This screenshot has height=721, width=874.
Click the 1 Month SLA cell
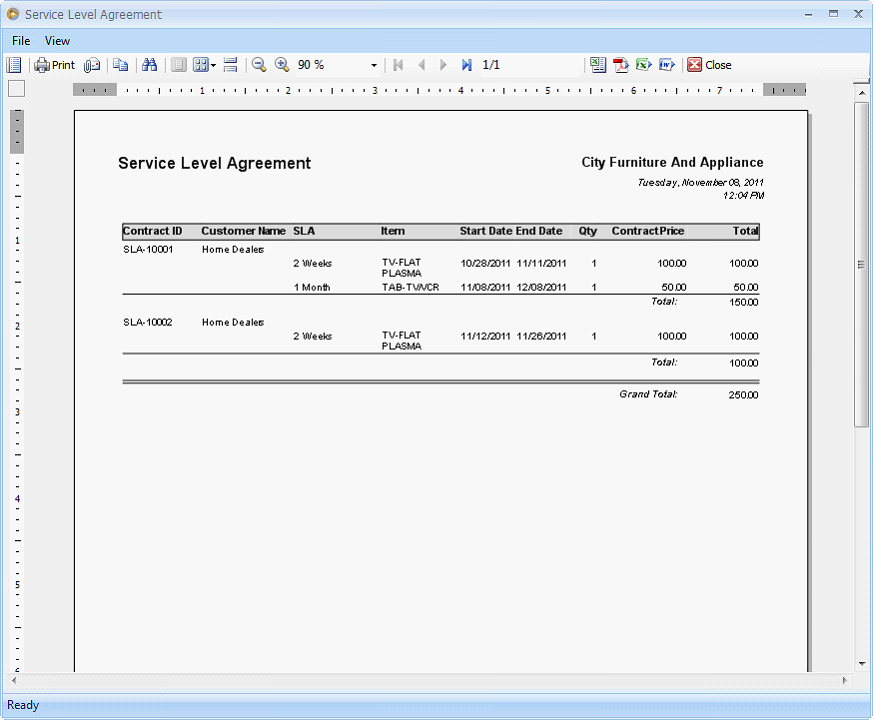pyautogui.click(x=312, y=288)
